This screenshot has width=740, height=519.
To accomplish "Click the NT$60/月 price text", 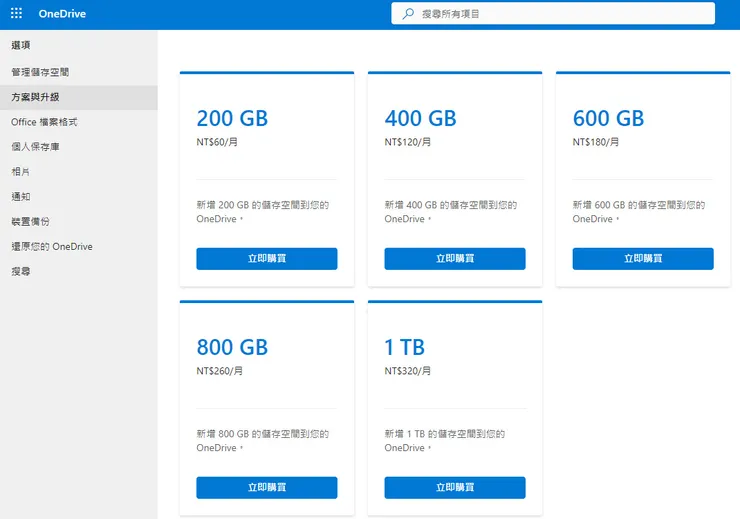I will click(x=217, y=142).
